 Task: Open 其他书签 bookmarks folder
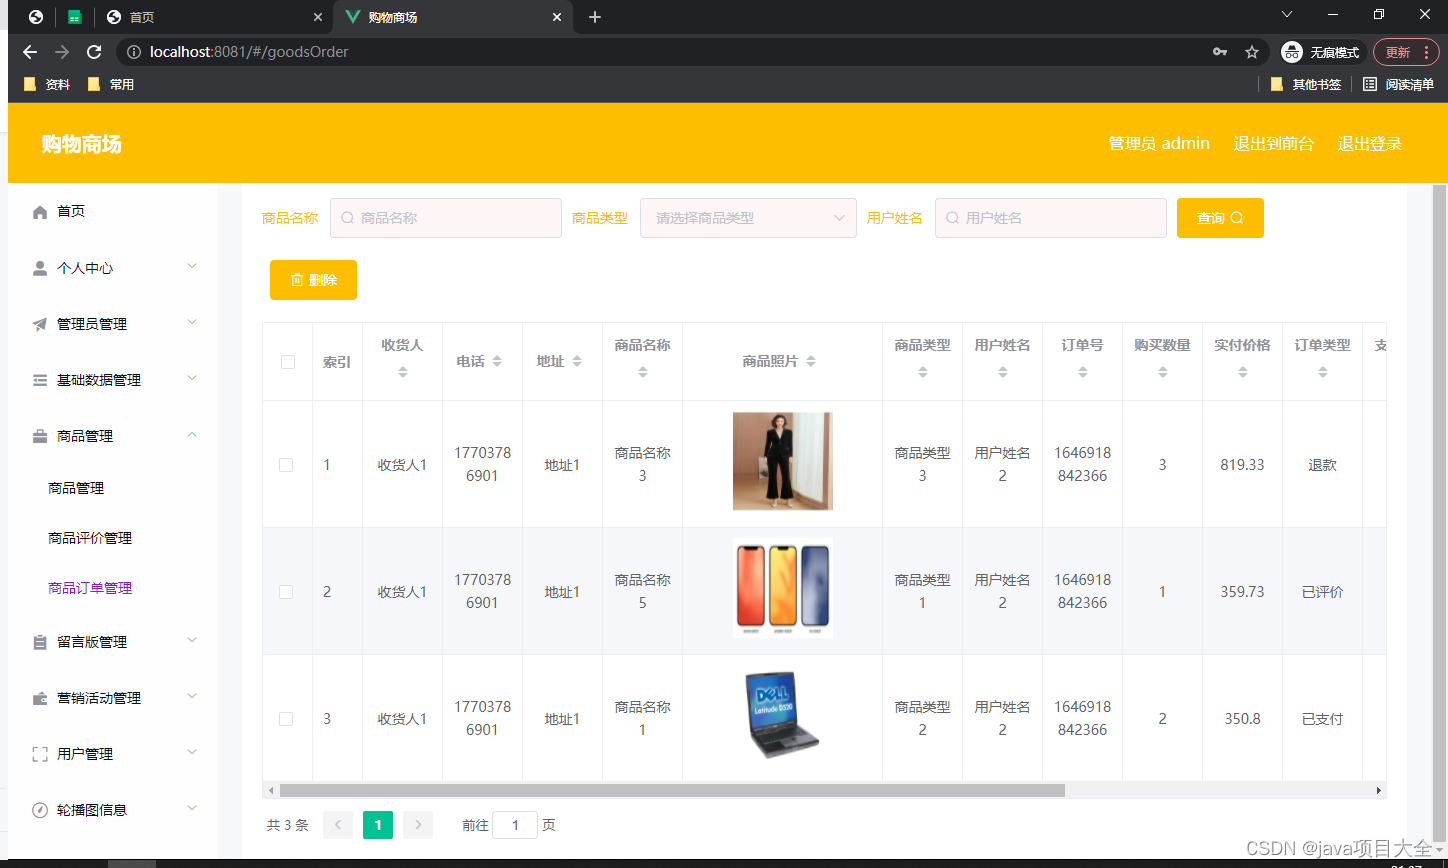[x=1306, y=85]
